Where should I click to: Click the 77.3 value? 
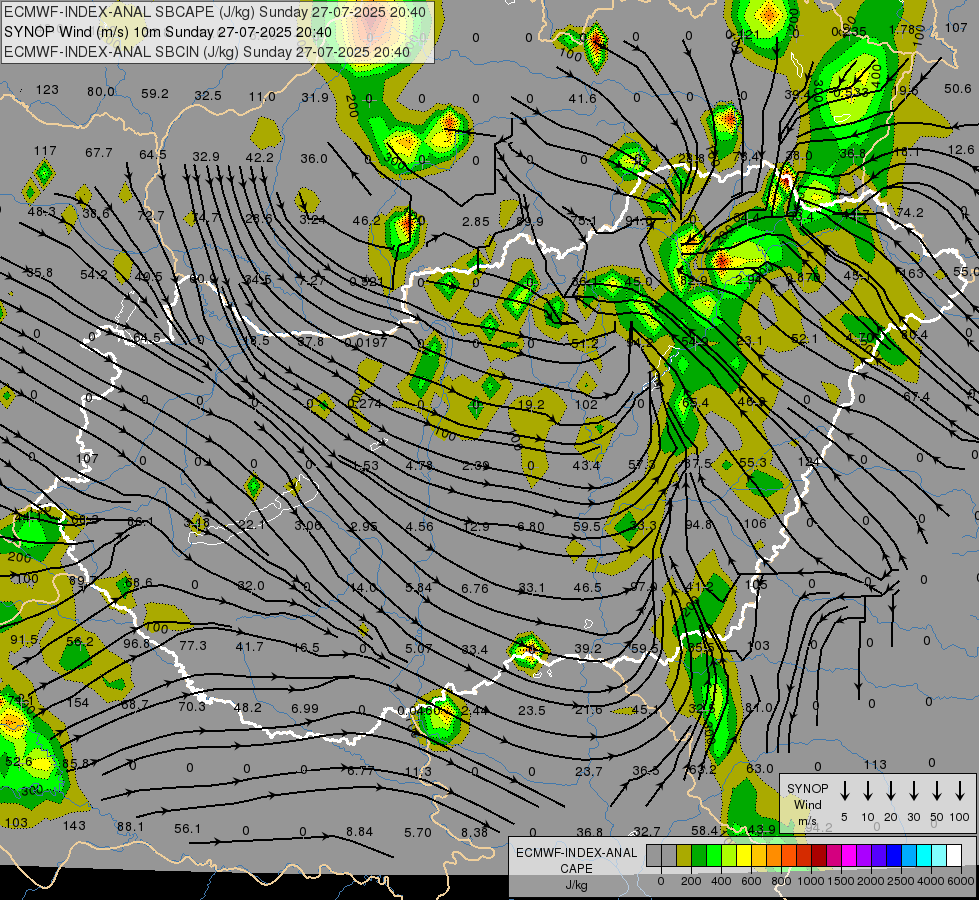point(193,645)
